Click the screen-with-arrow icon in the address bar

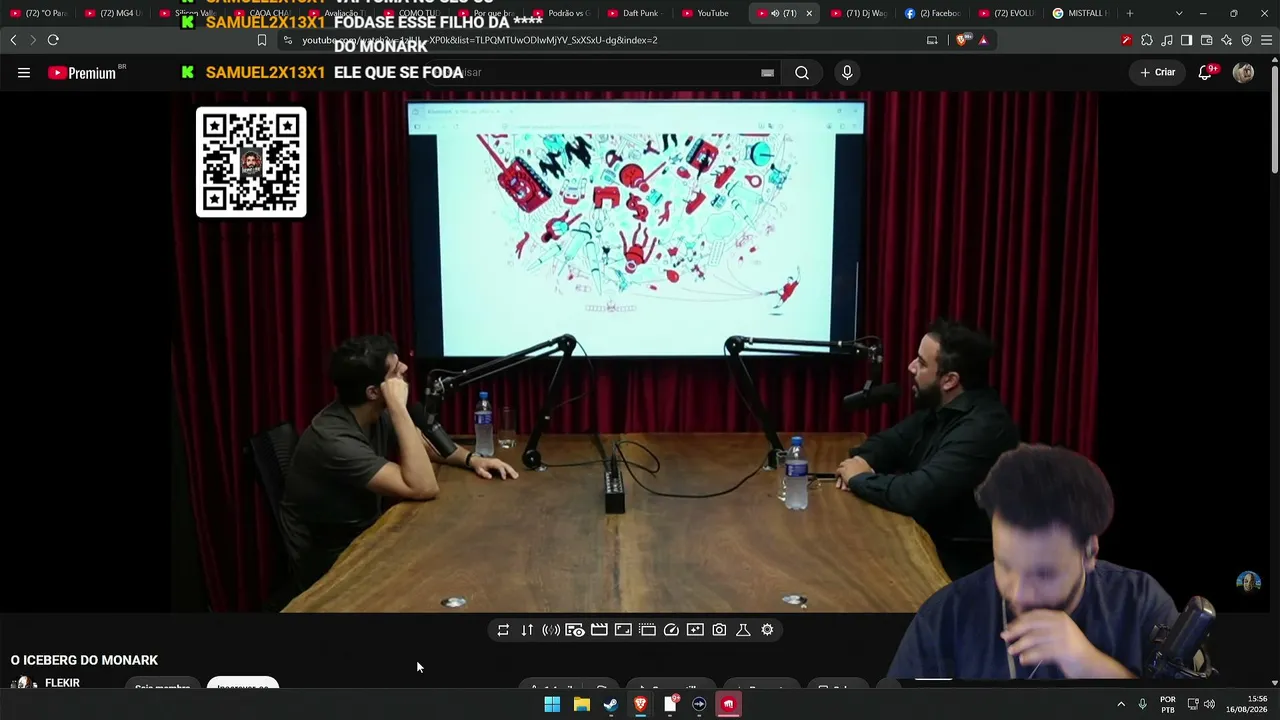[932, 40]
